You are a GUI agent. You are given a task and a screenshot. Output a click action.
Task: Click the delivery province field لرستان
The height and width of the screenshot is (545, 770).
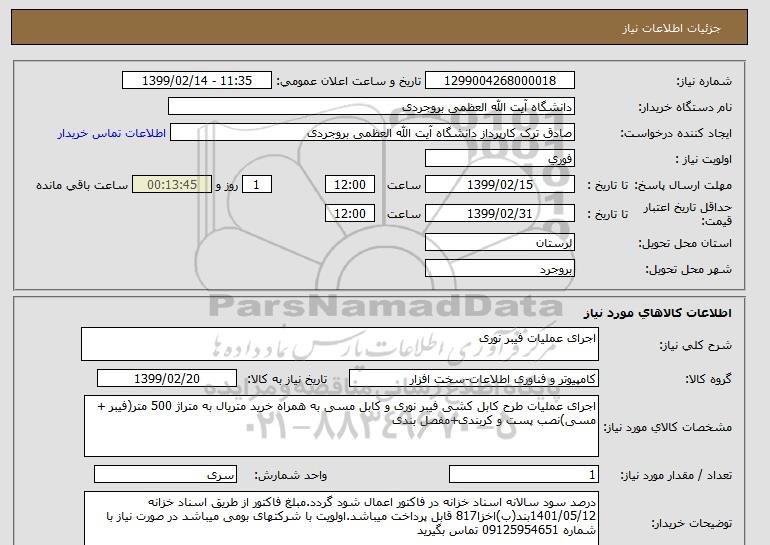pyautogui.click(x=499, y=243)
